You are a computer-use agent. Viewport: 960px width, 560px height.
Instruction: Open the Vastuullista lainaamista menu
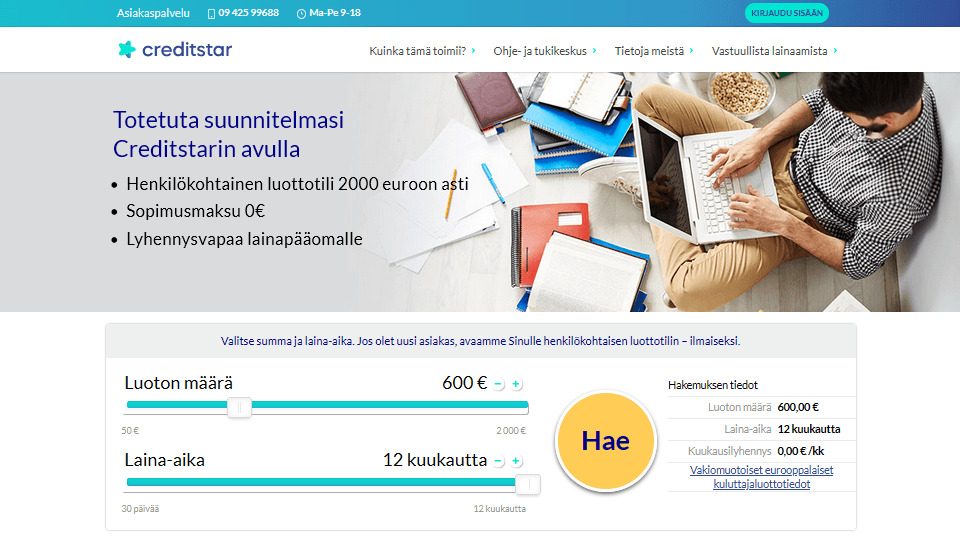click(770, 51)
